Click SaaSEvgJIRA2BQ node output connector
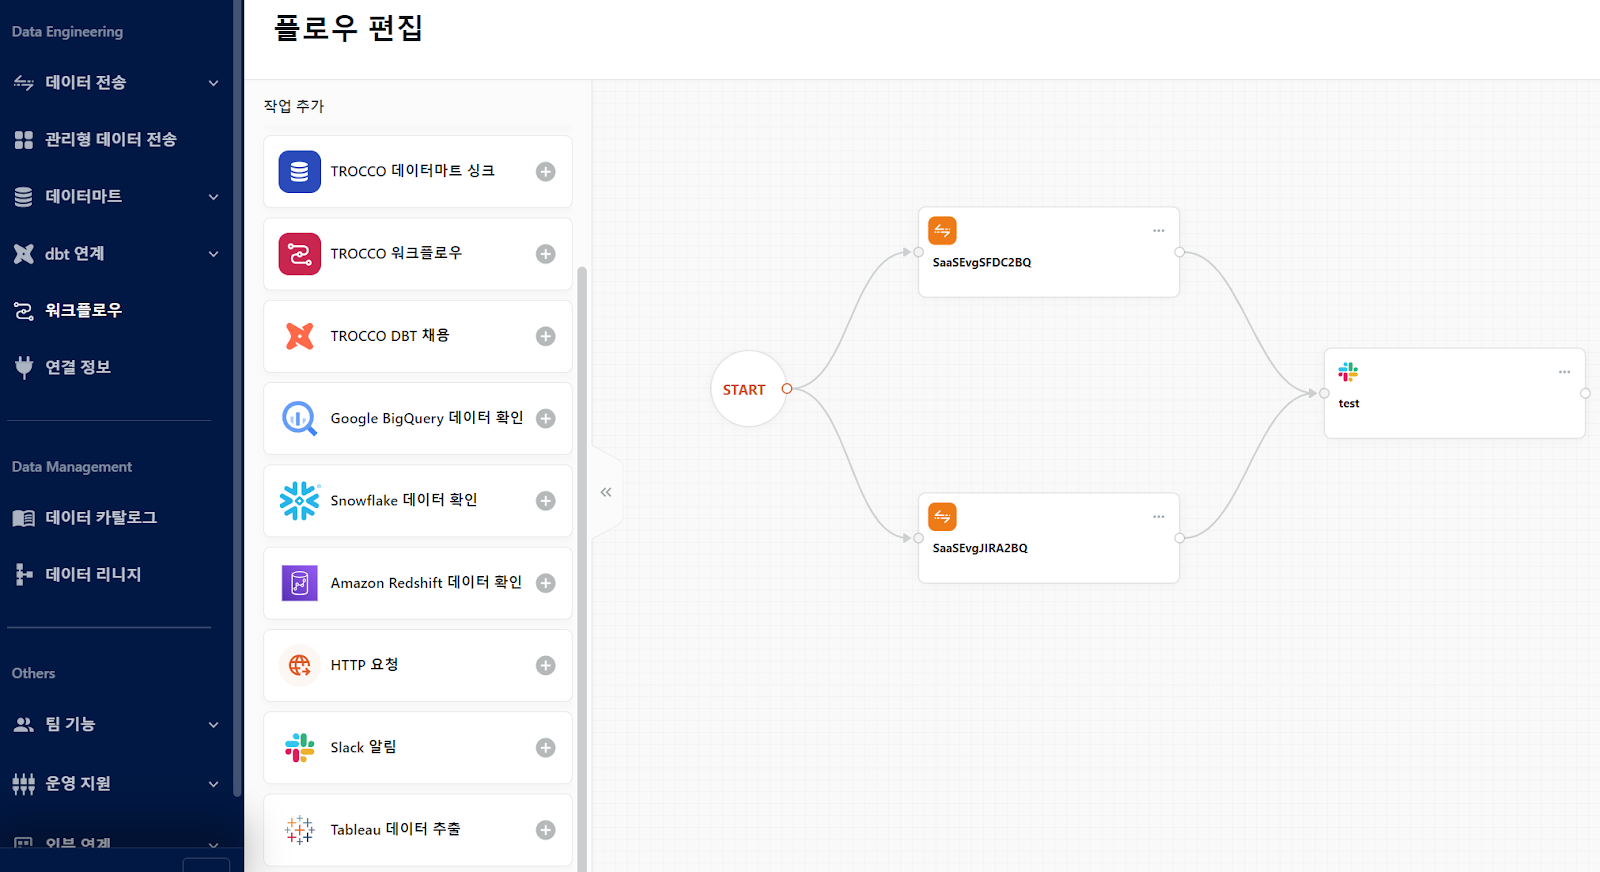1600x872 pixels. pos(1180,538)
